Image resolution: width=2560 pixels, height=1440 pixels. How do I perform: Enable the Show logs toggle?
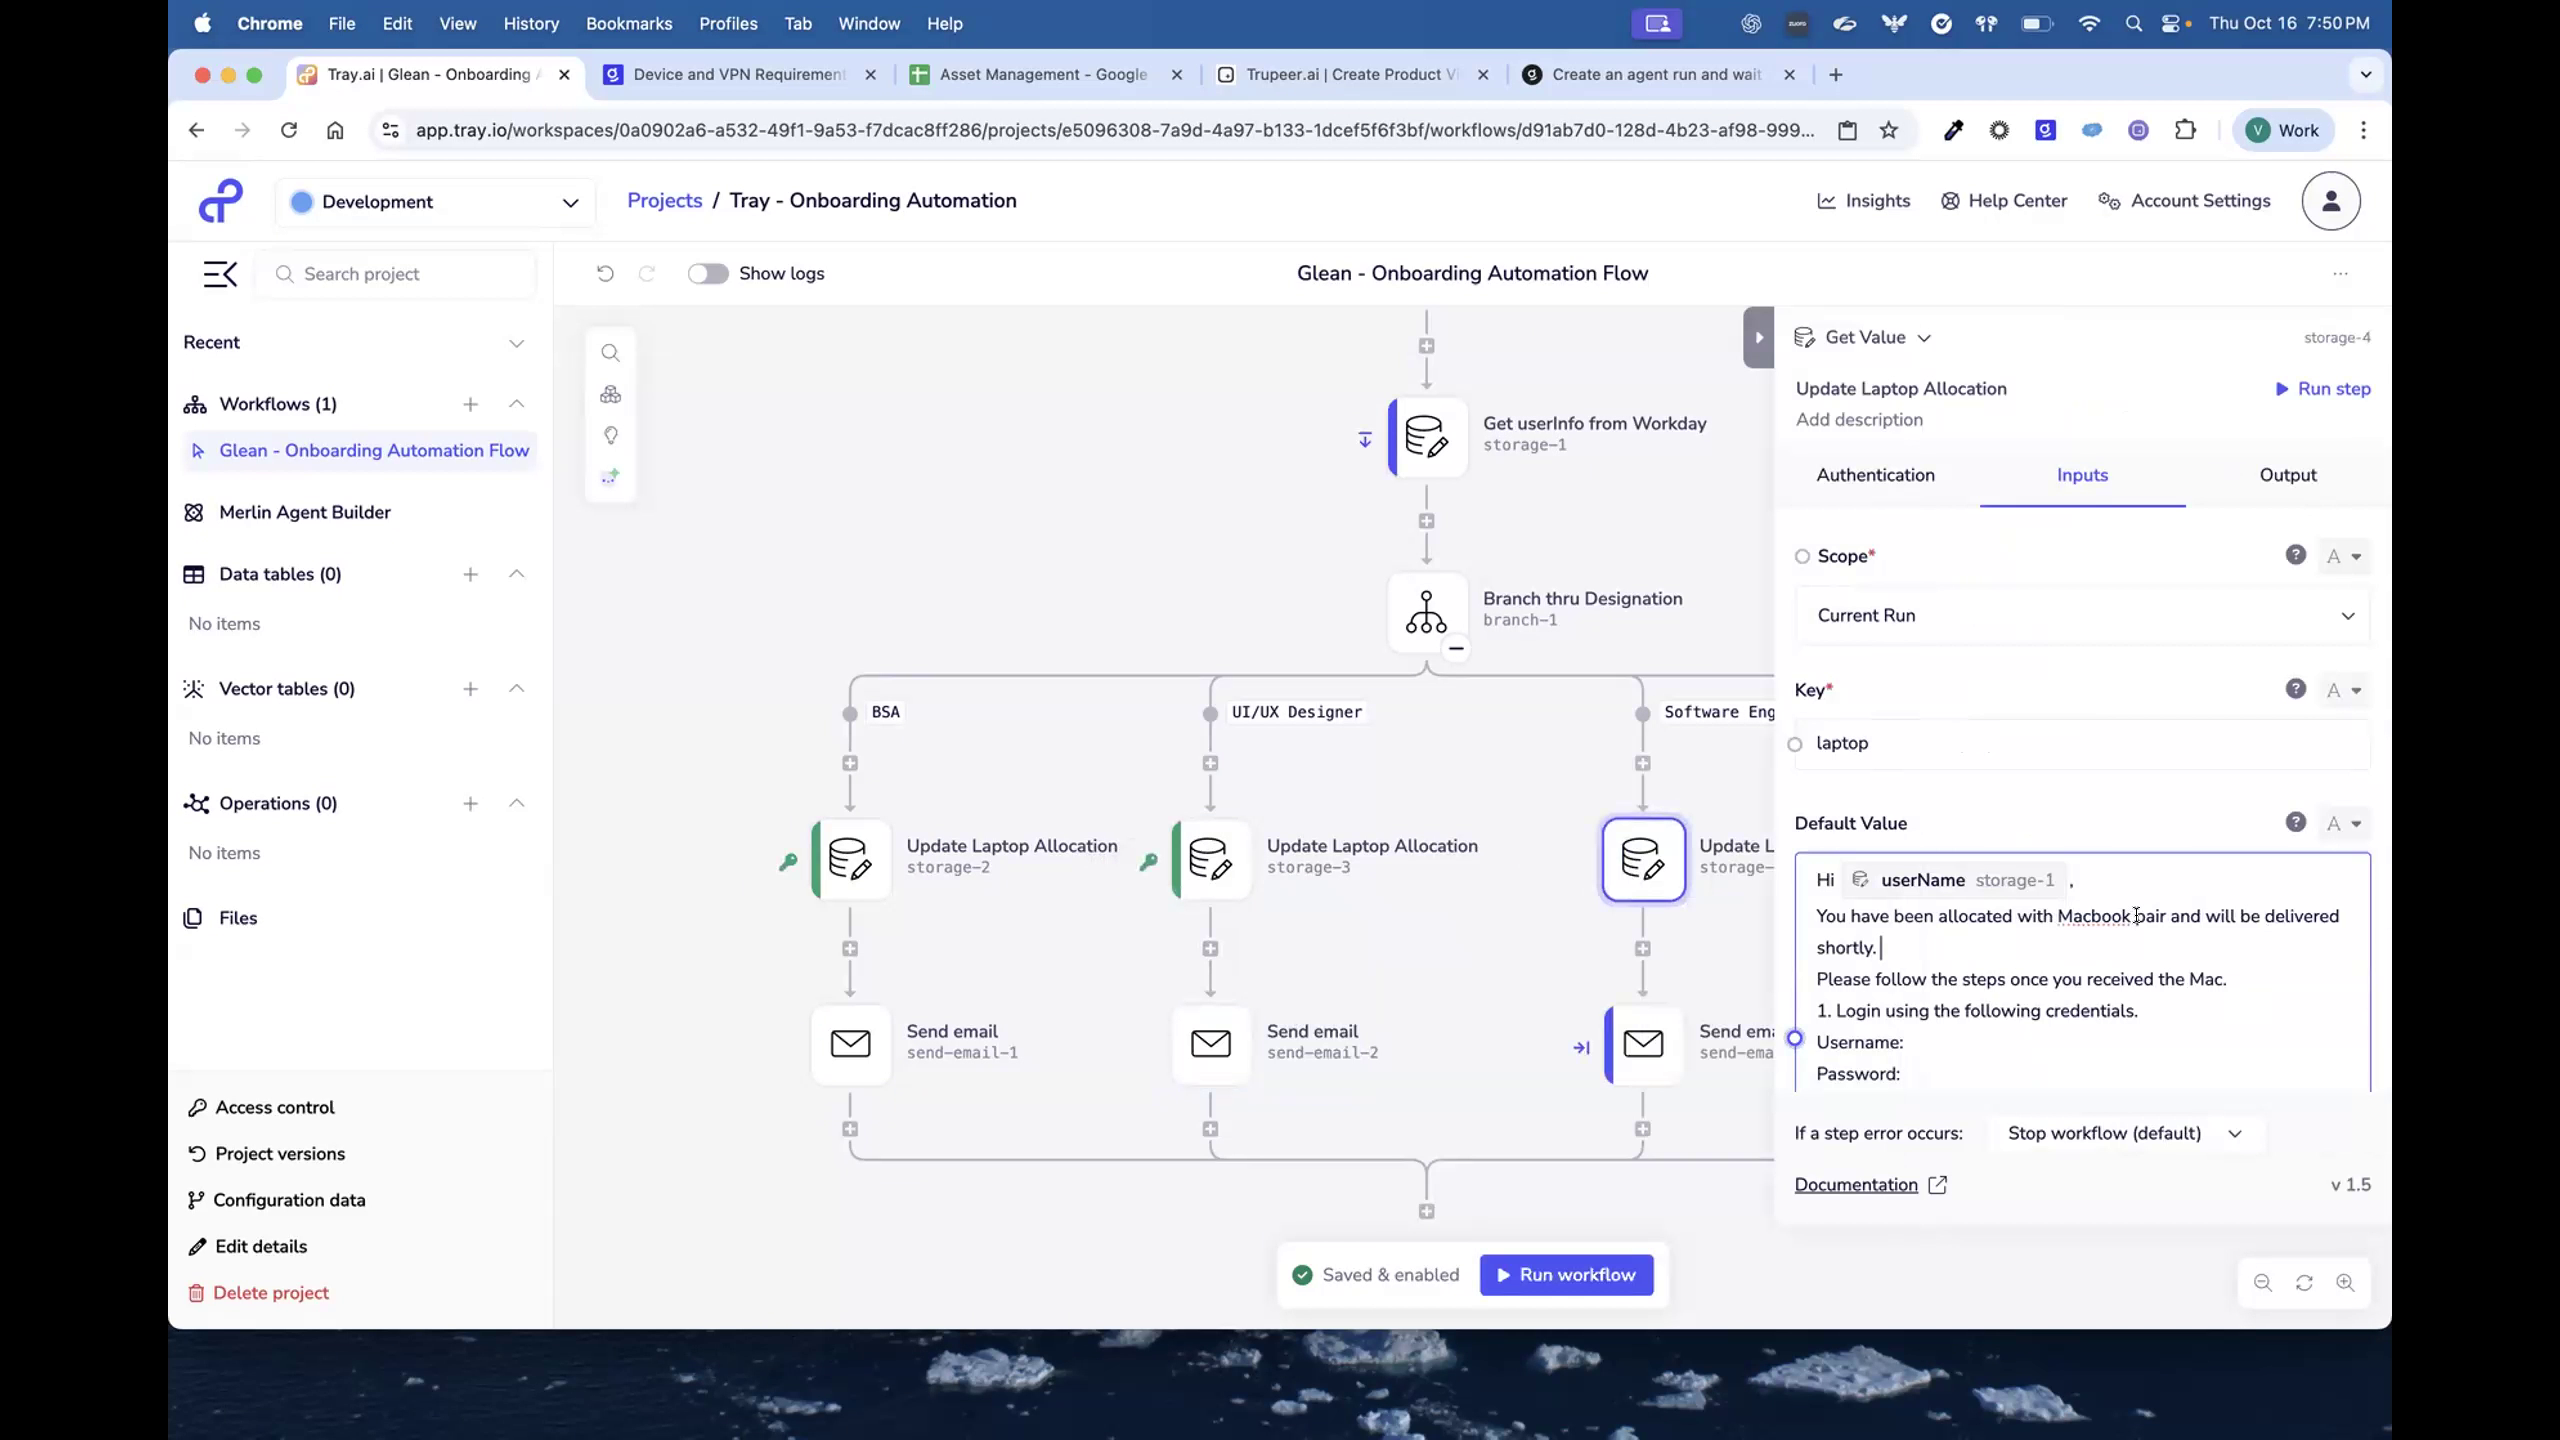(x=708, y=273)
